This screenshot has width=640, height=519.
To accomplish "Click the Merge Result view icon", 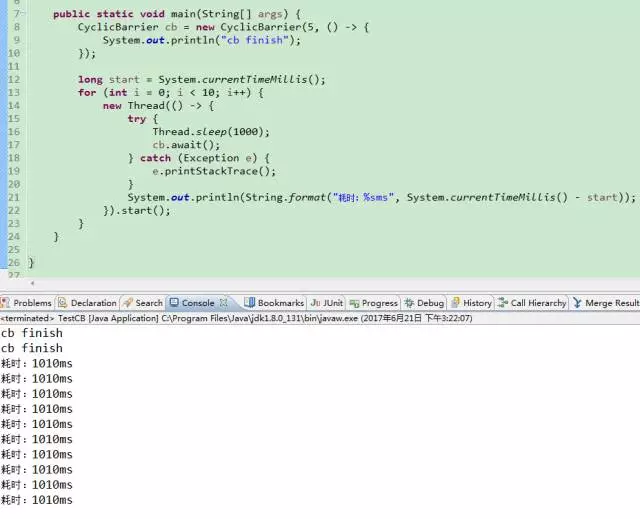I will [x=577, y=303].
